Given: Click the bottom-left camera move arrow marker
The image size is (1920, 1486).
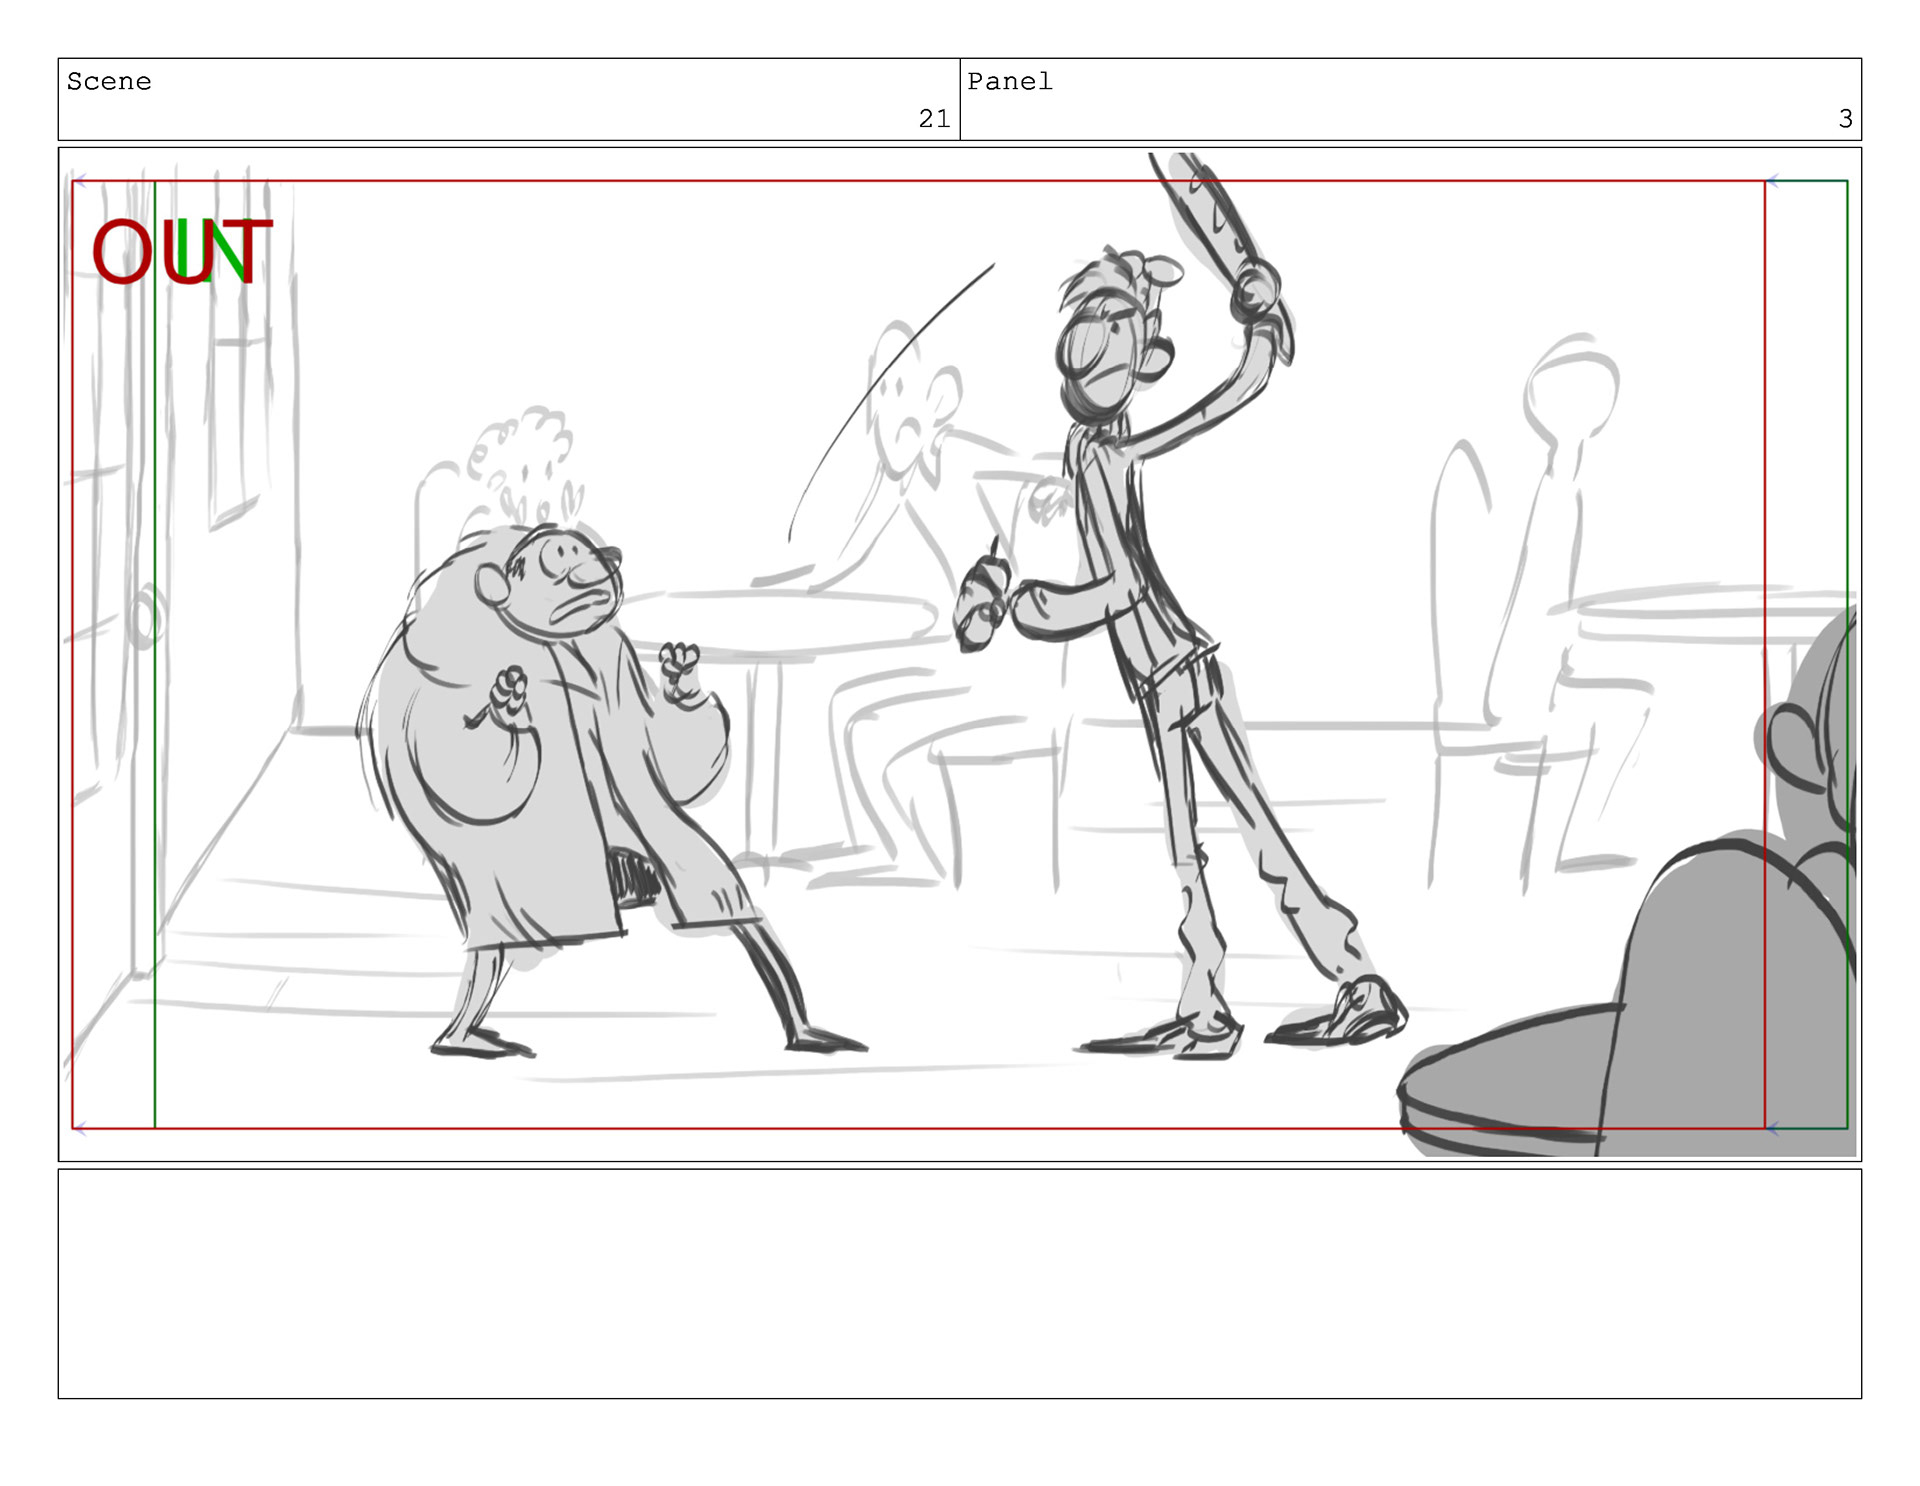Looking at the screenshot, I should (80, 1129).
